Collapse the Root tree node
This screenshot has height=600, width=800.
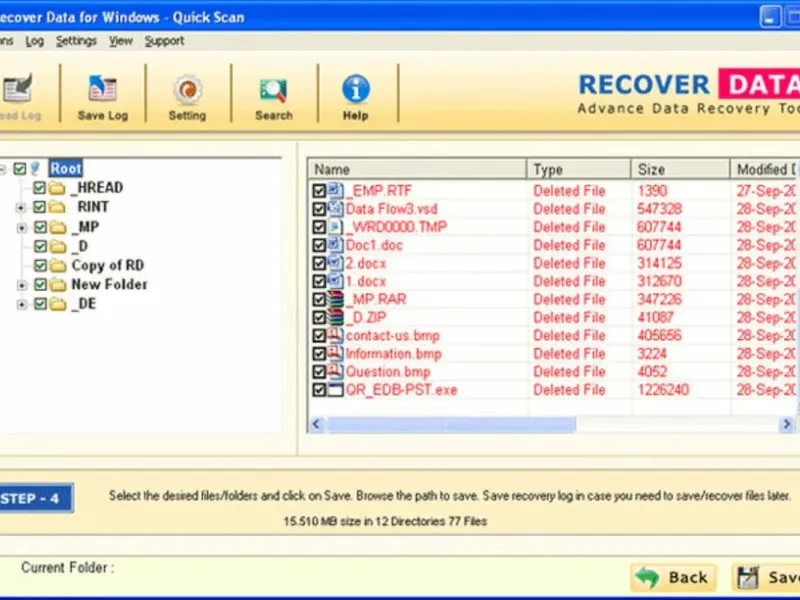[3, 168]
